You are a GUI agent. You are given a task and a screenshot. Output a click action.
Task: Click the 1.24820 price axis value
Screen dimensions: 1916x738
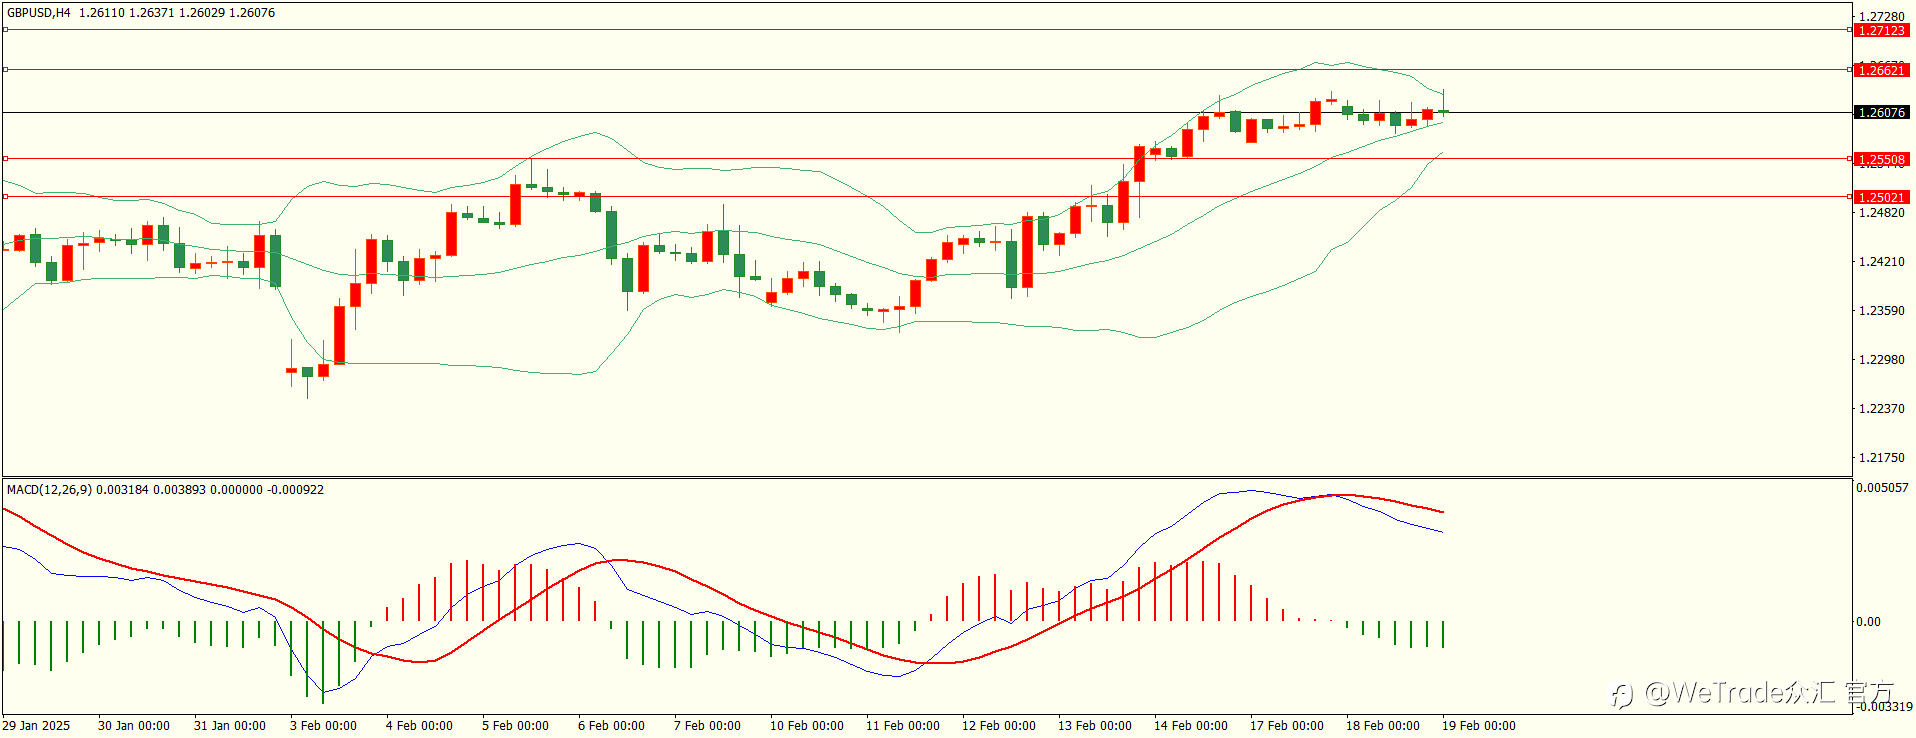[x=1881, y=212]
